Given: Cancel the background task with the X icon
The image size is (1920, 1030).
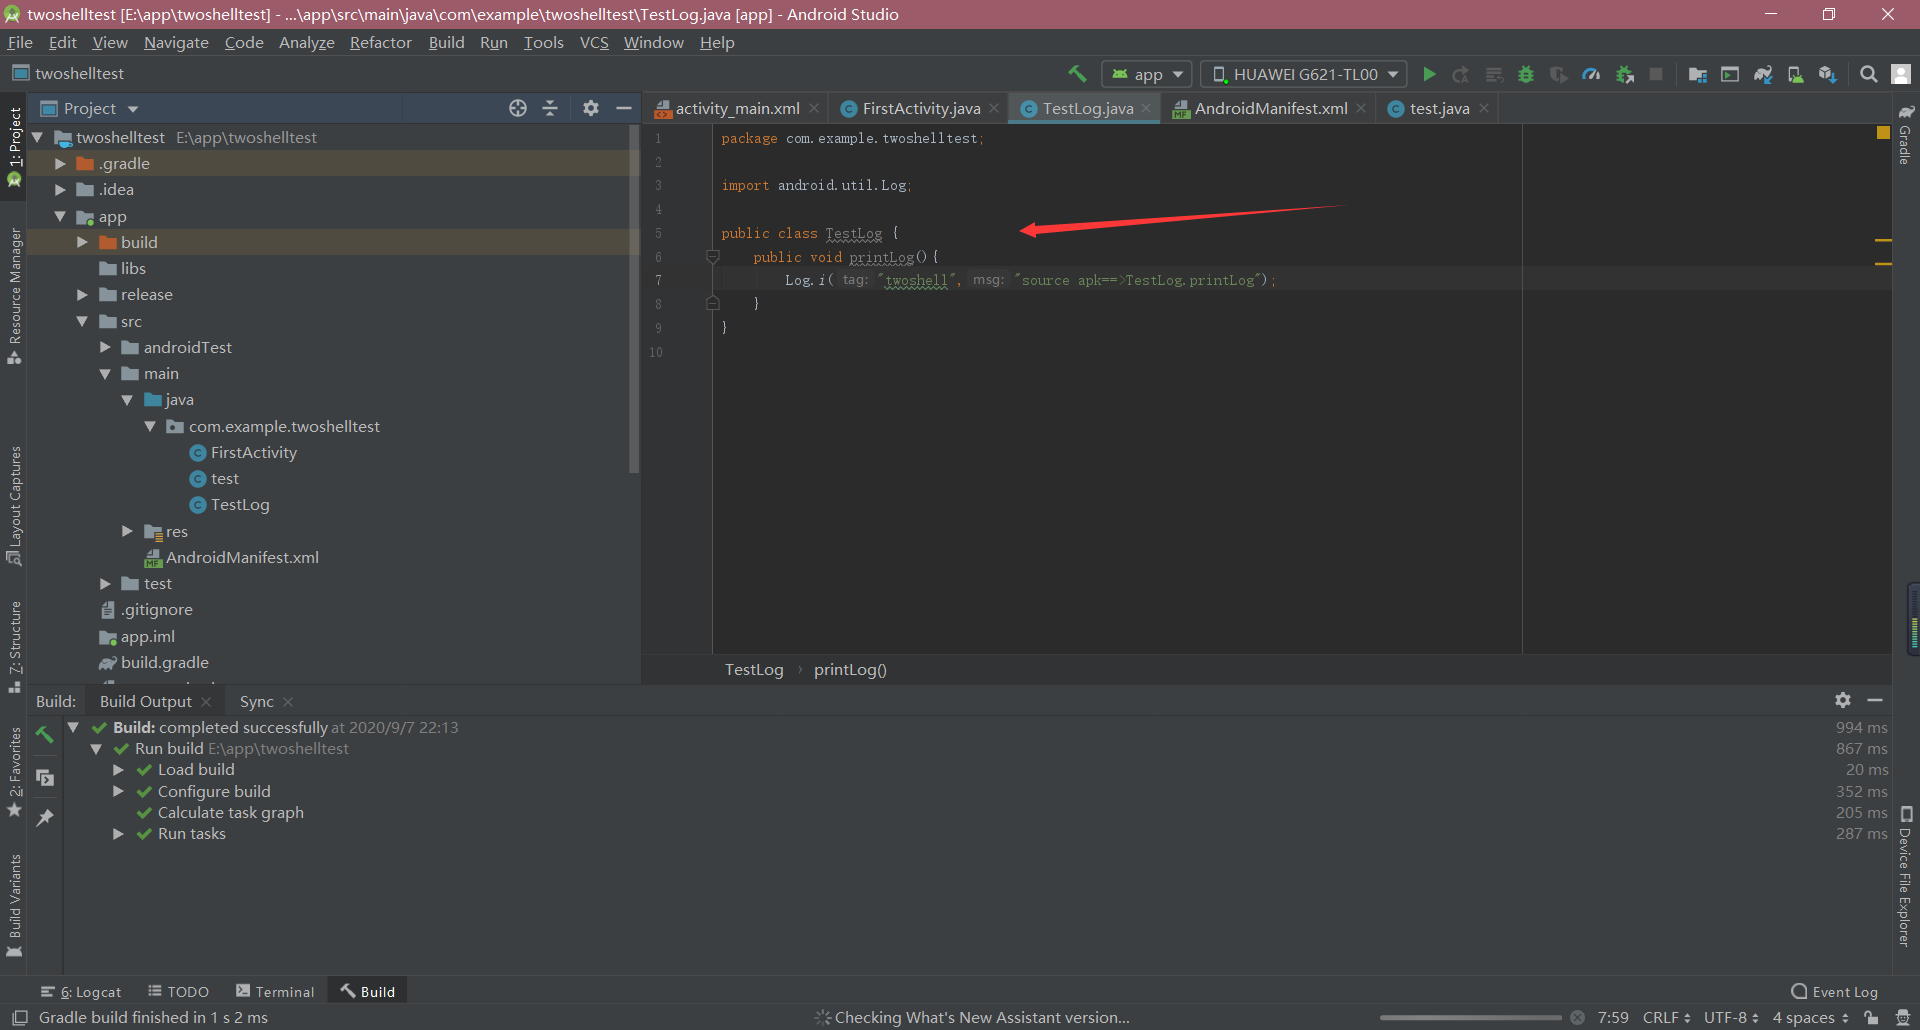Looking at the screenshot, I should [x=1577, y=1018].
